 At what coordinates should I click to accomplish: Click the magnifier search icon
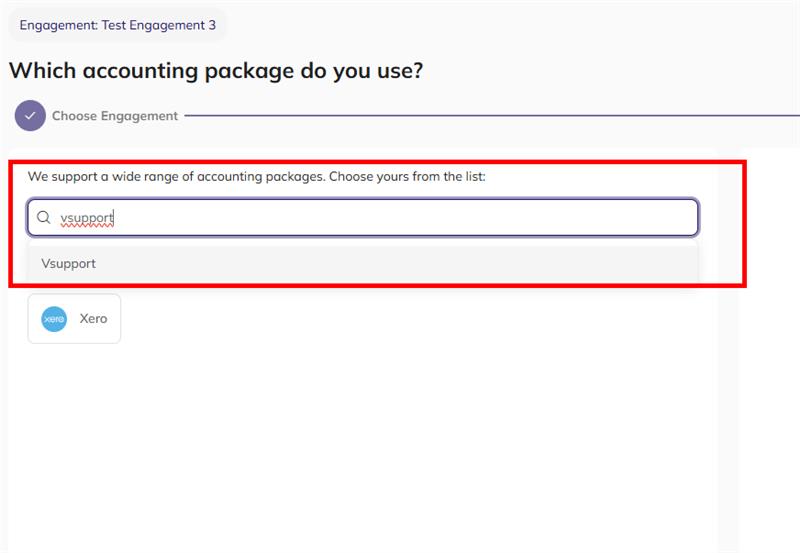[x=43, y=217]
